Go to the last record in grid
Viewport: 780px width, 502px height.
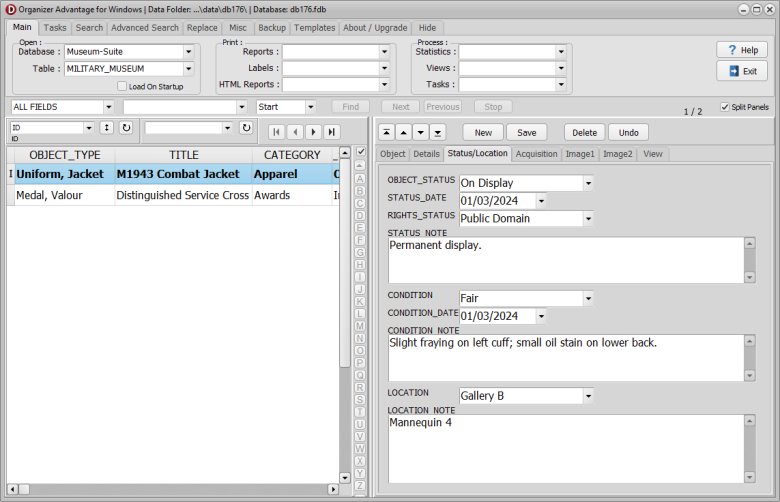[331, 131]
